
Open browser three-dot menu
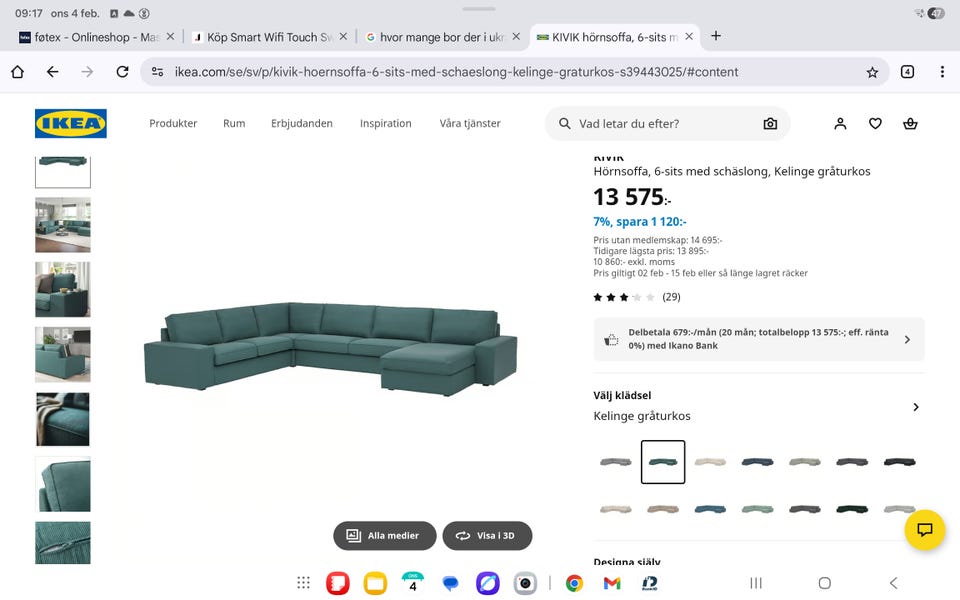[942, 72]
